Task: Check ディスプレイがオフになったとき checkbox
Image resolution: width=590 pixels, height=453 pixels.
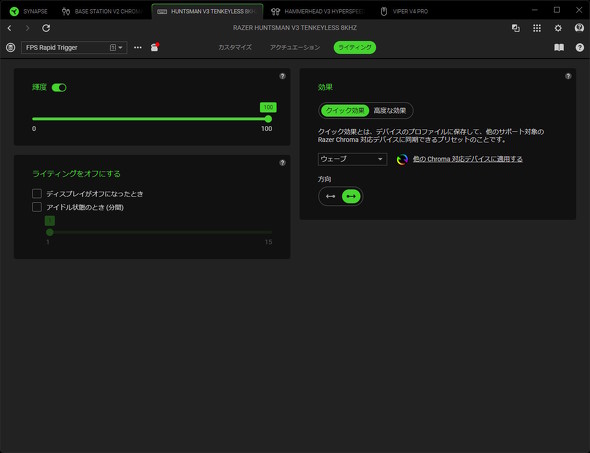Action: click(37, 194)
